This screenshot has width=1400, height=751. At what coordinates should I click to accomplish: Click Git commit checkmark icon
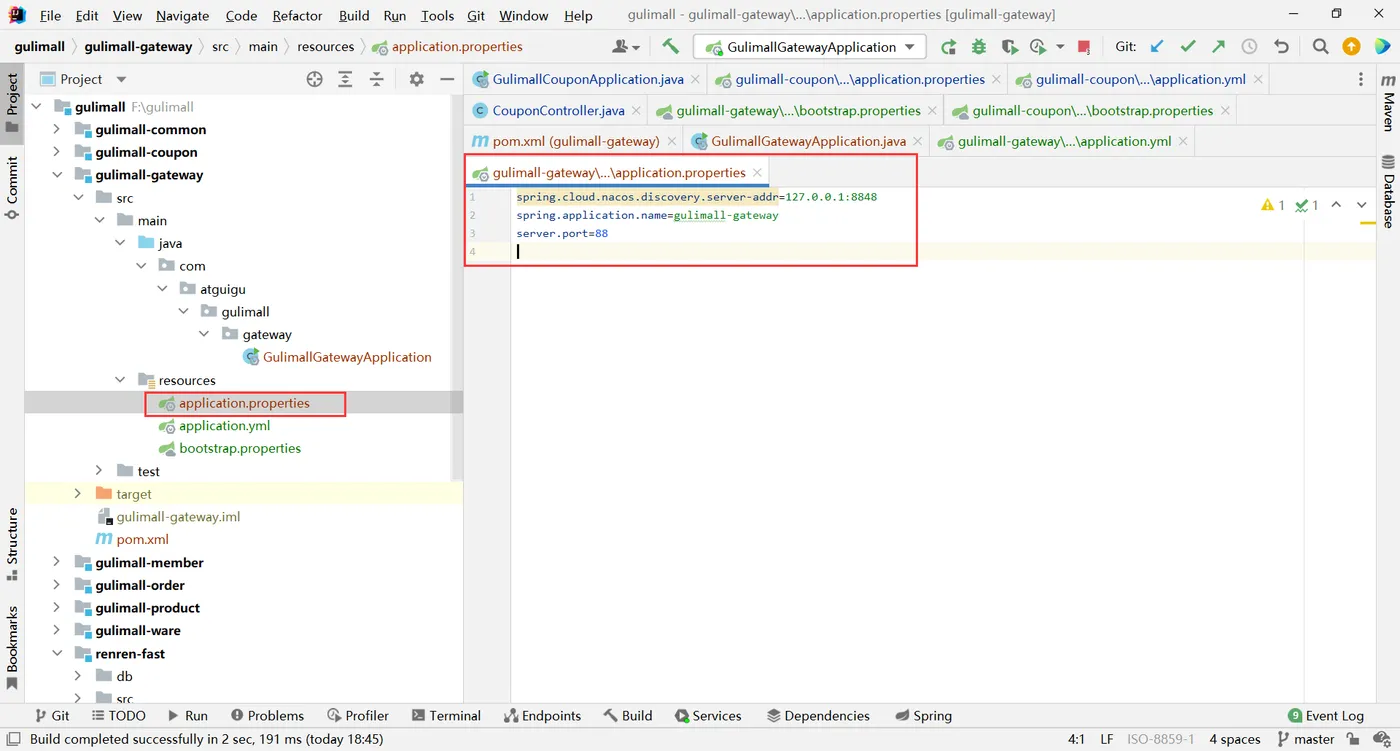click(x=1188, y=46)
